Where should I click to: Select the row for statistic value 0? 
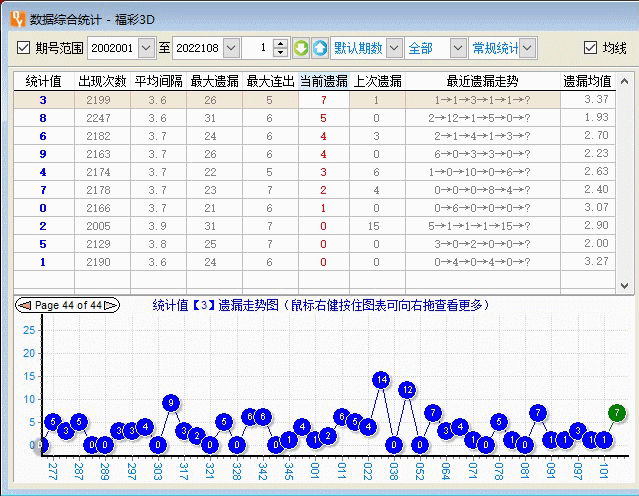[x=314, y=208]
